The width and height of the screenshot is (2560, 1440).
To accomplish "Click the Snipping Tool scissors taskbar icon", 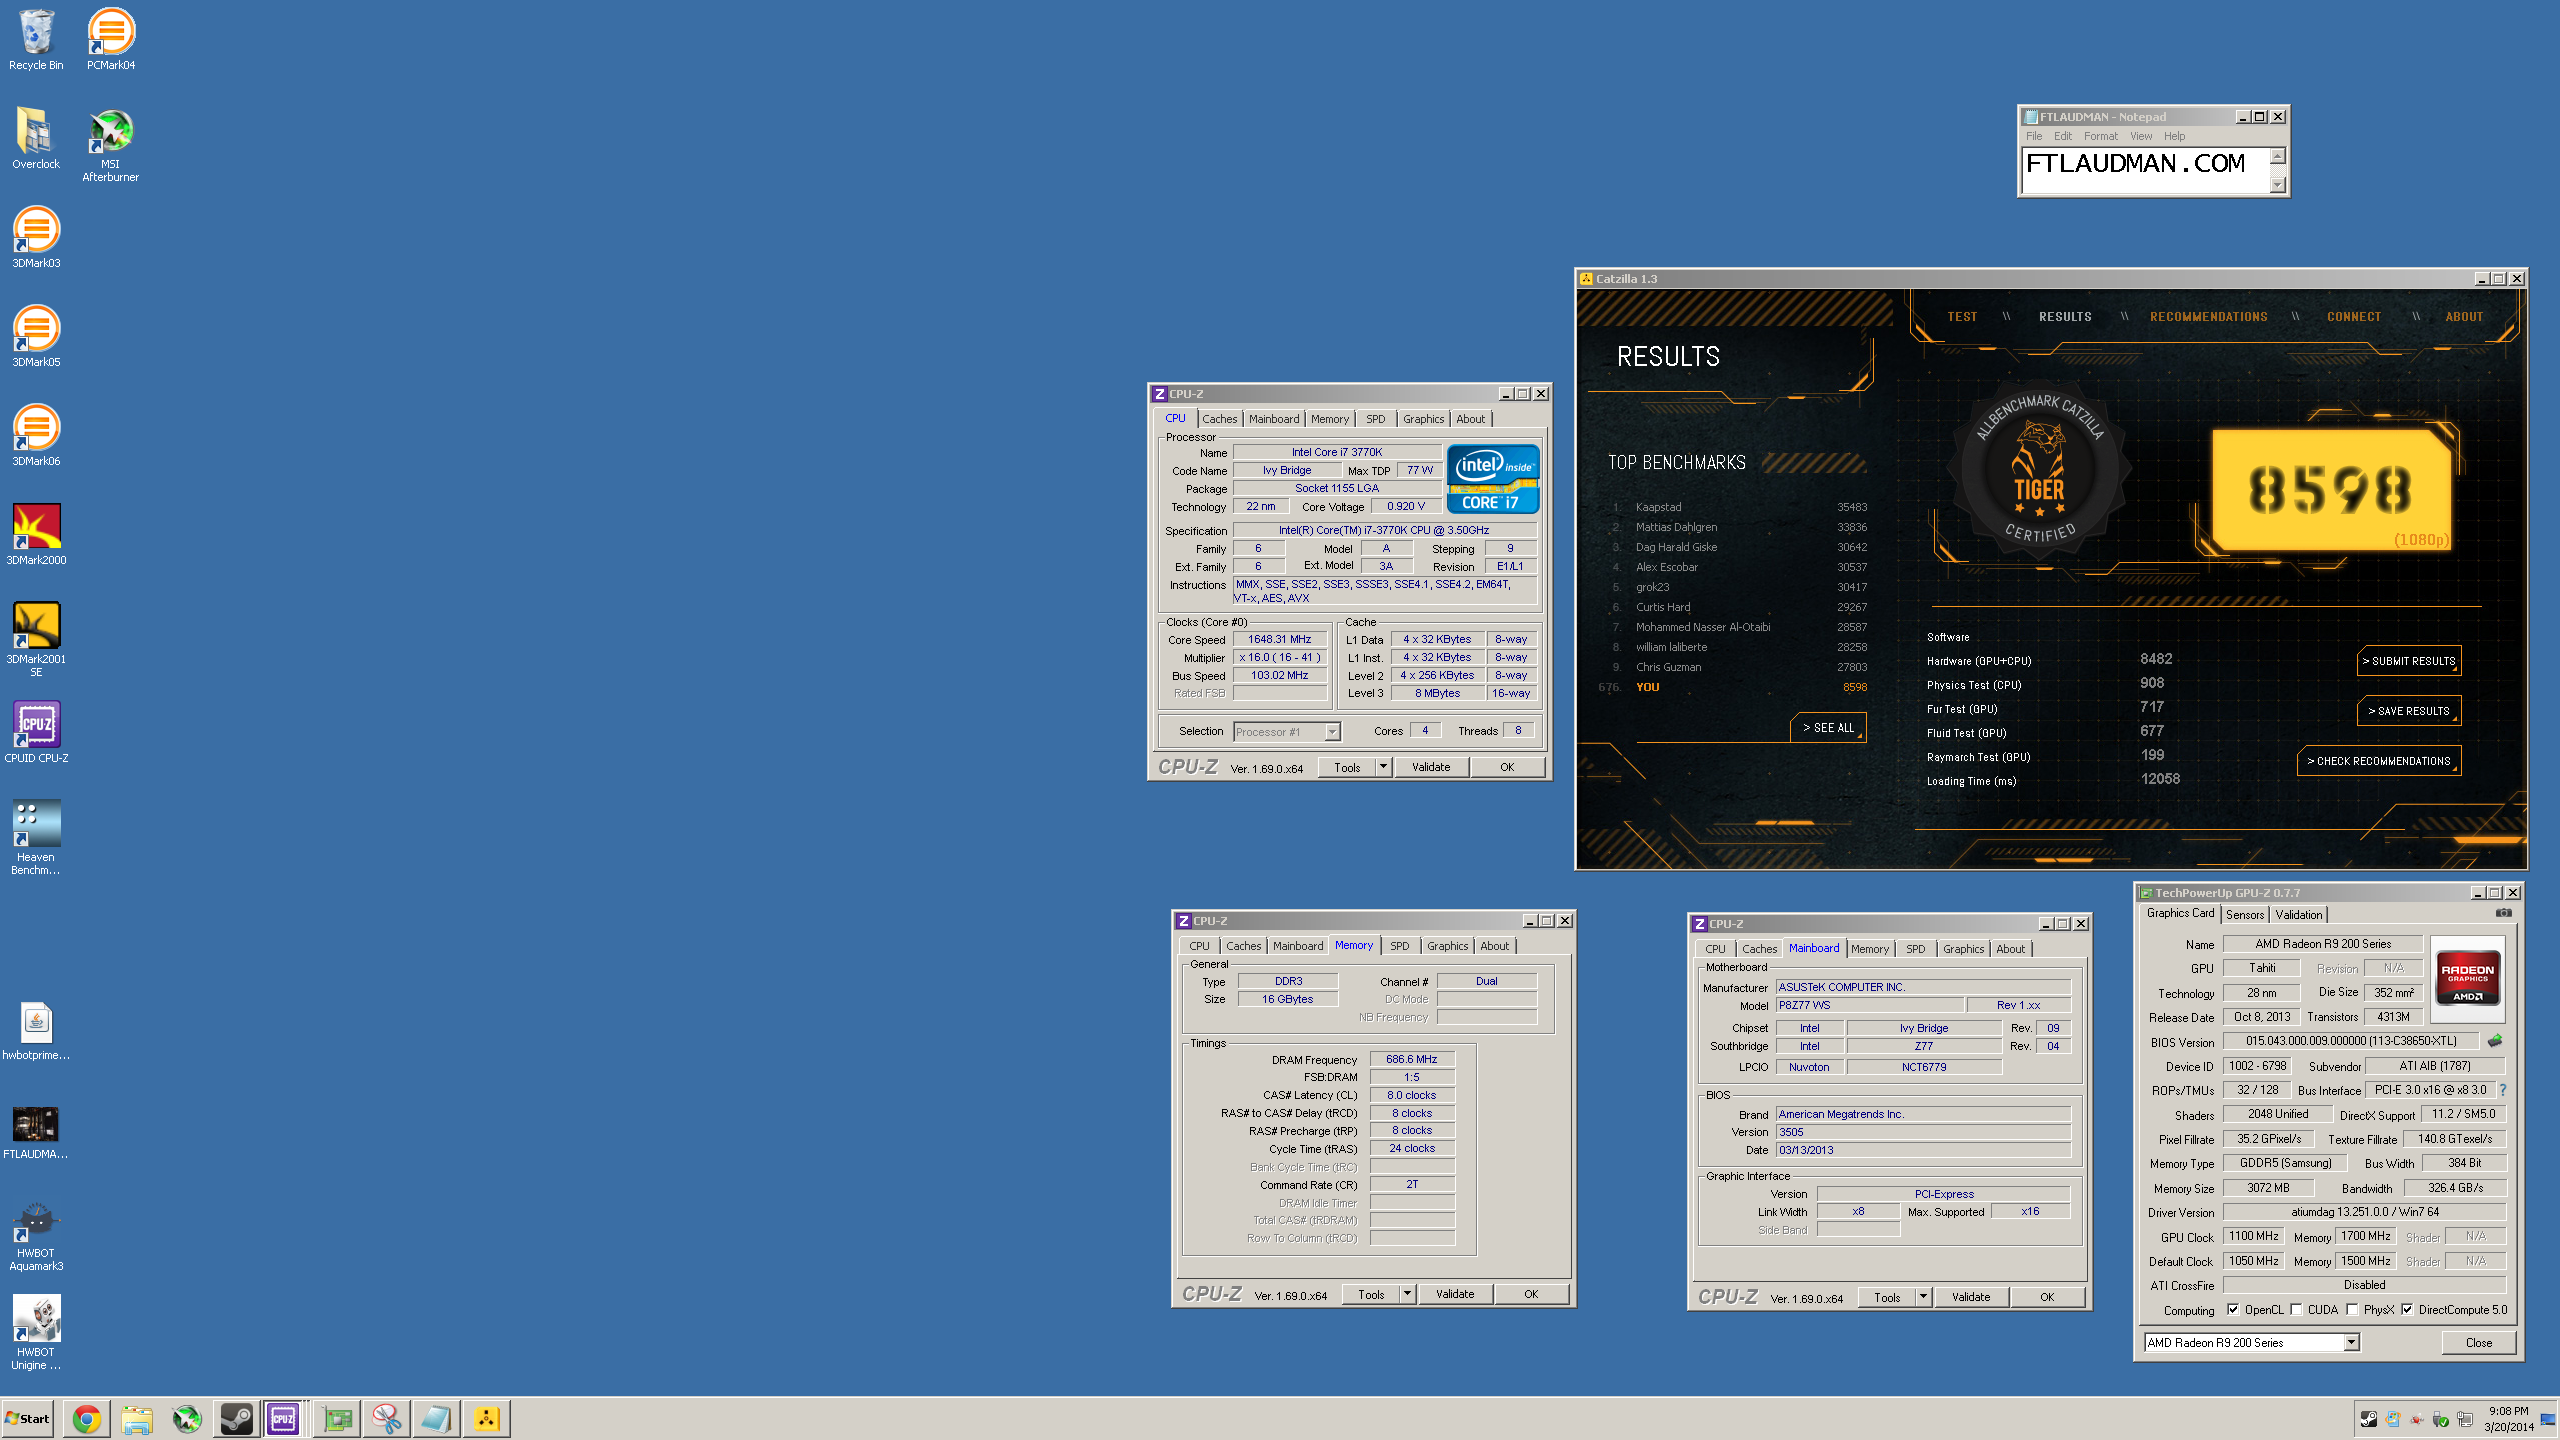I will pyautogui.click(x=387, y=1419).
